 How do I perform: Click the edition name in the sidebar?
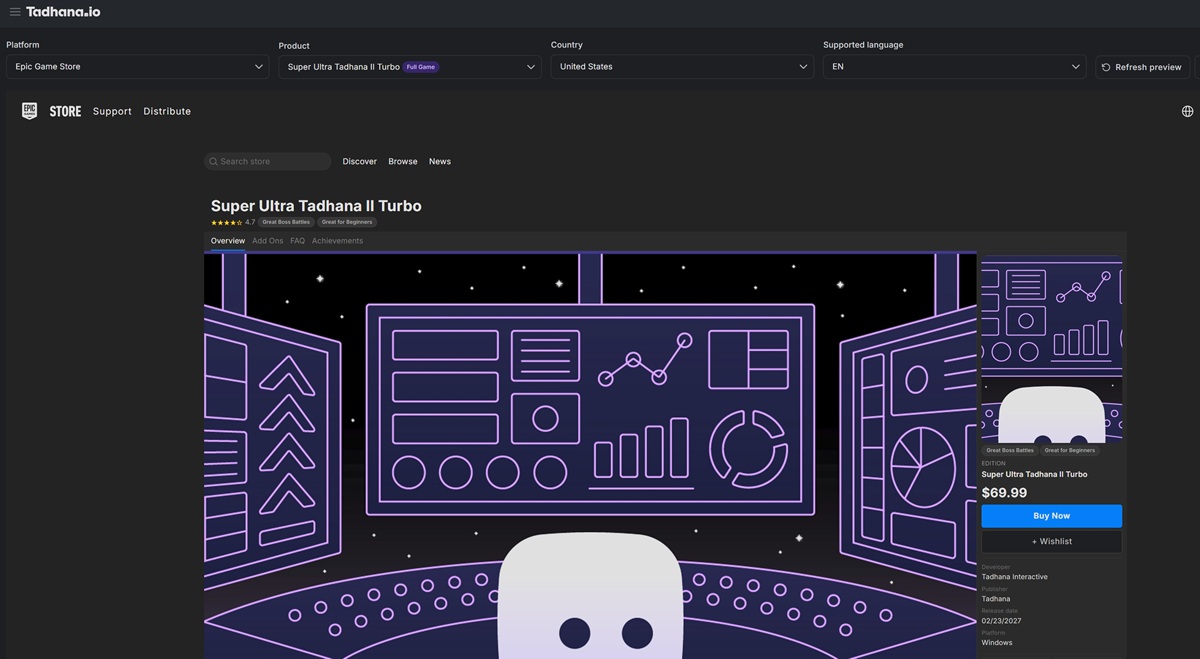click(1034, 474)
